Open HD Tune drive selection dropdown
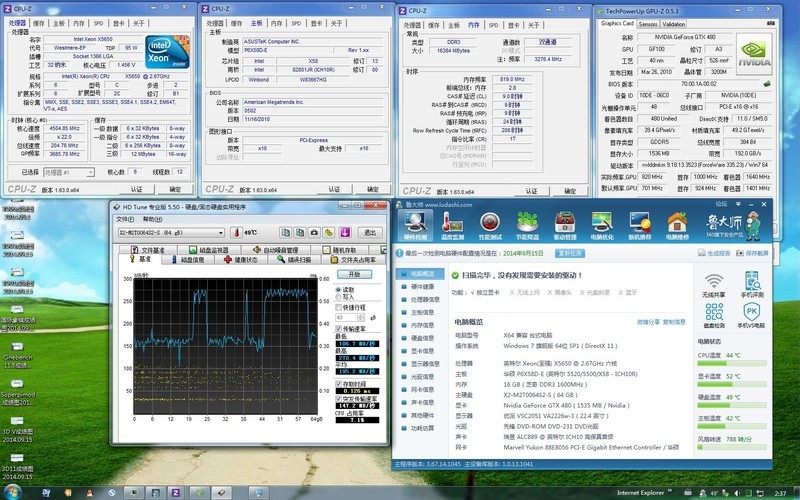Screen dimensions: 800x500 tap(171, 233)
